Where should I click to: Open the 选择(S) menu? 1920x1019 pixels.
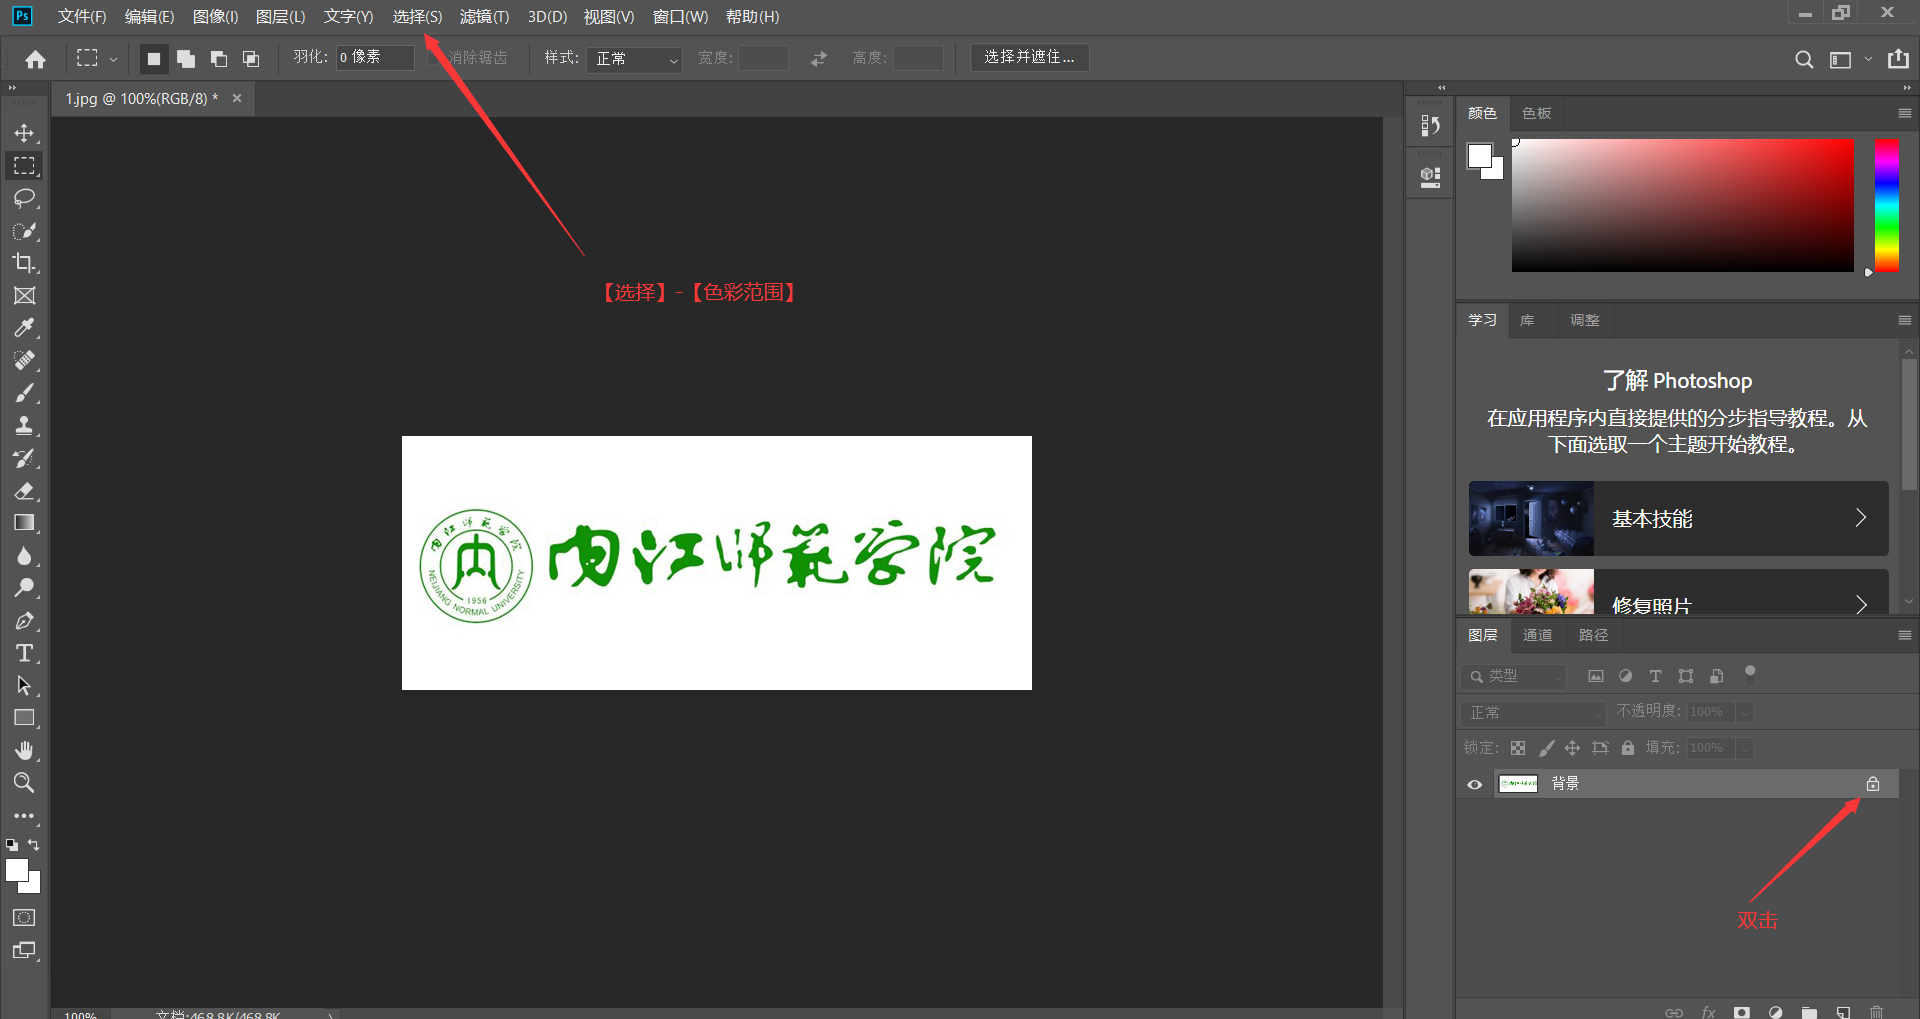[x=417, y=17]
